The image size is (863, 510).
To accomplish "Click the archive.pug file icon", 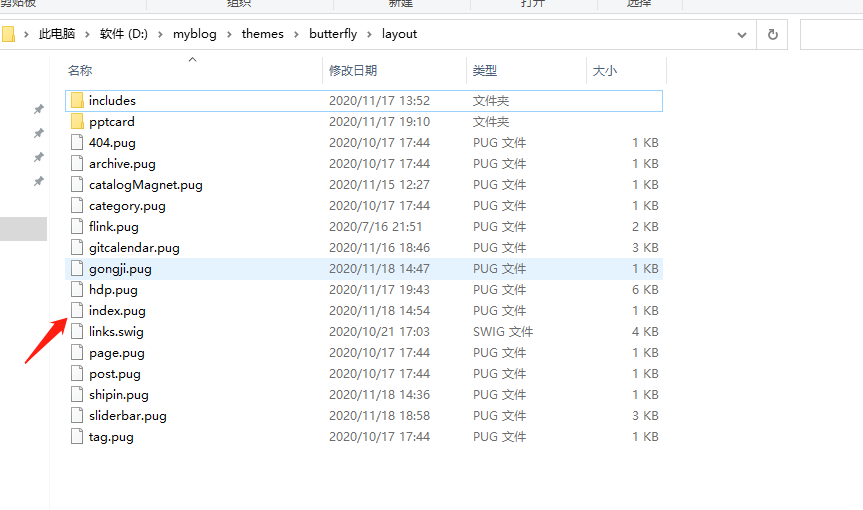I will 77,163.
